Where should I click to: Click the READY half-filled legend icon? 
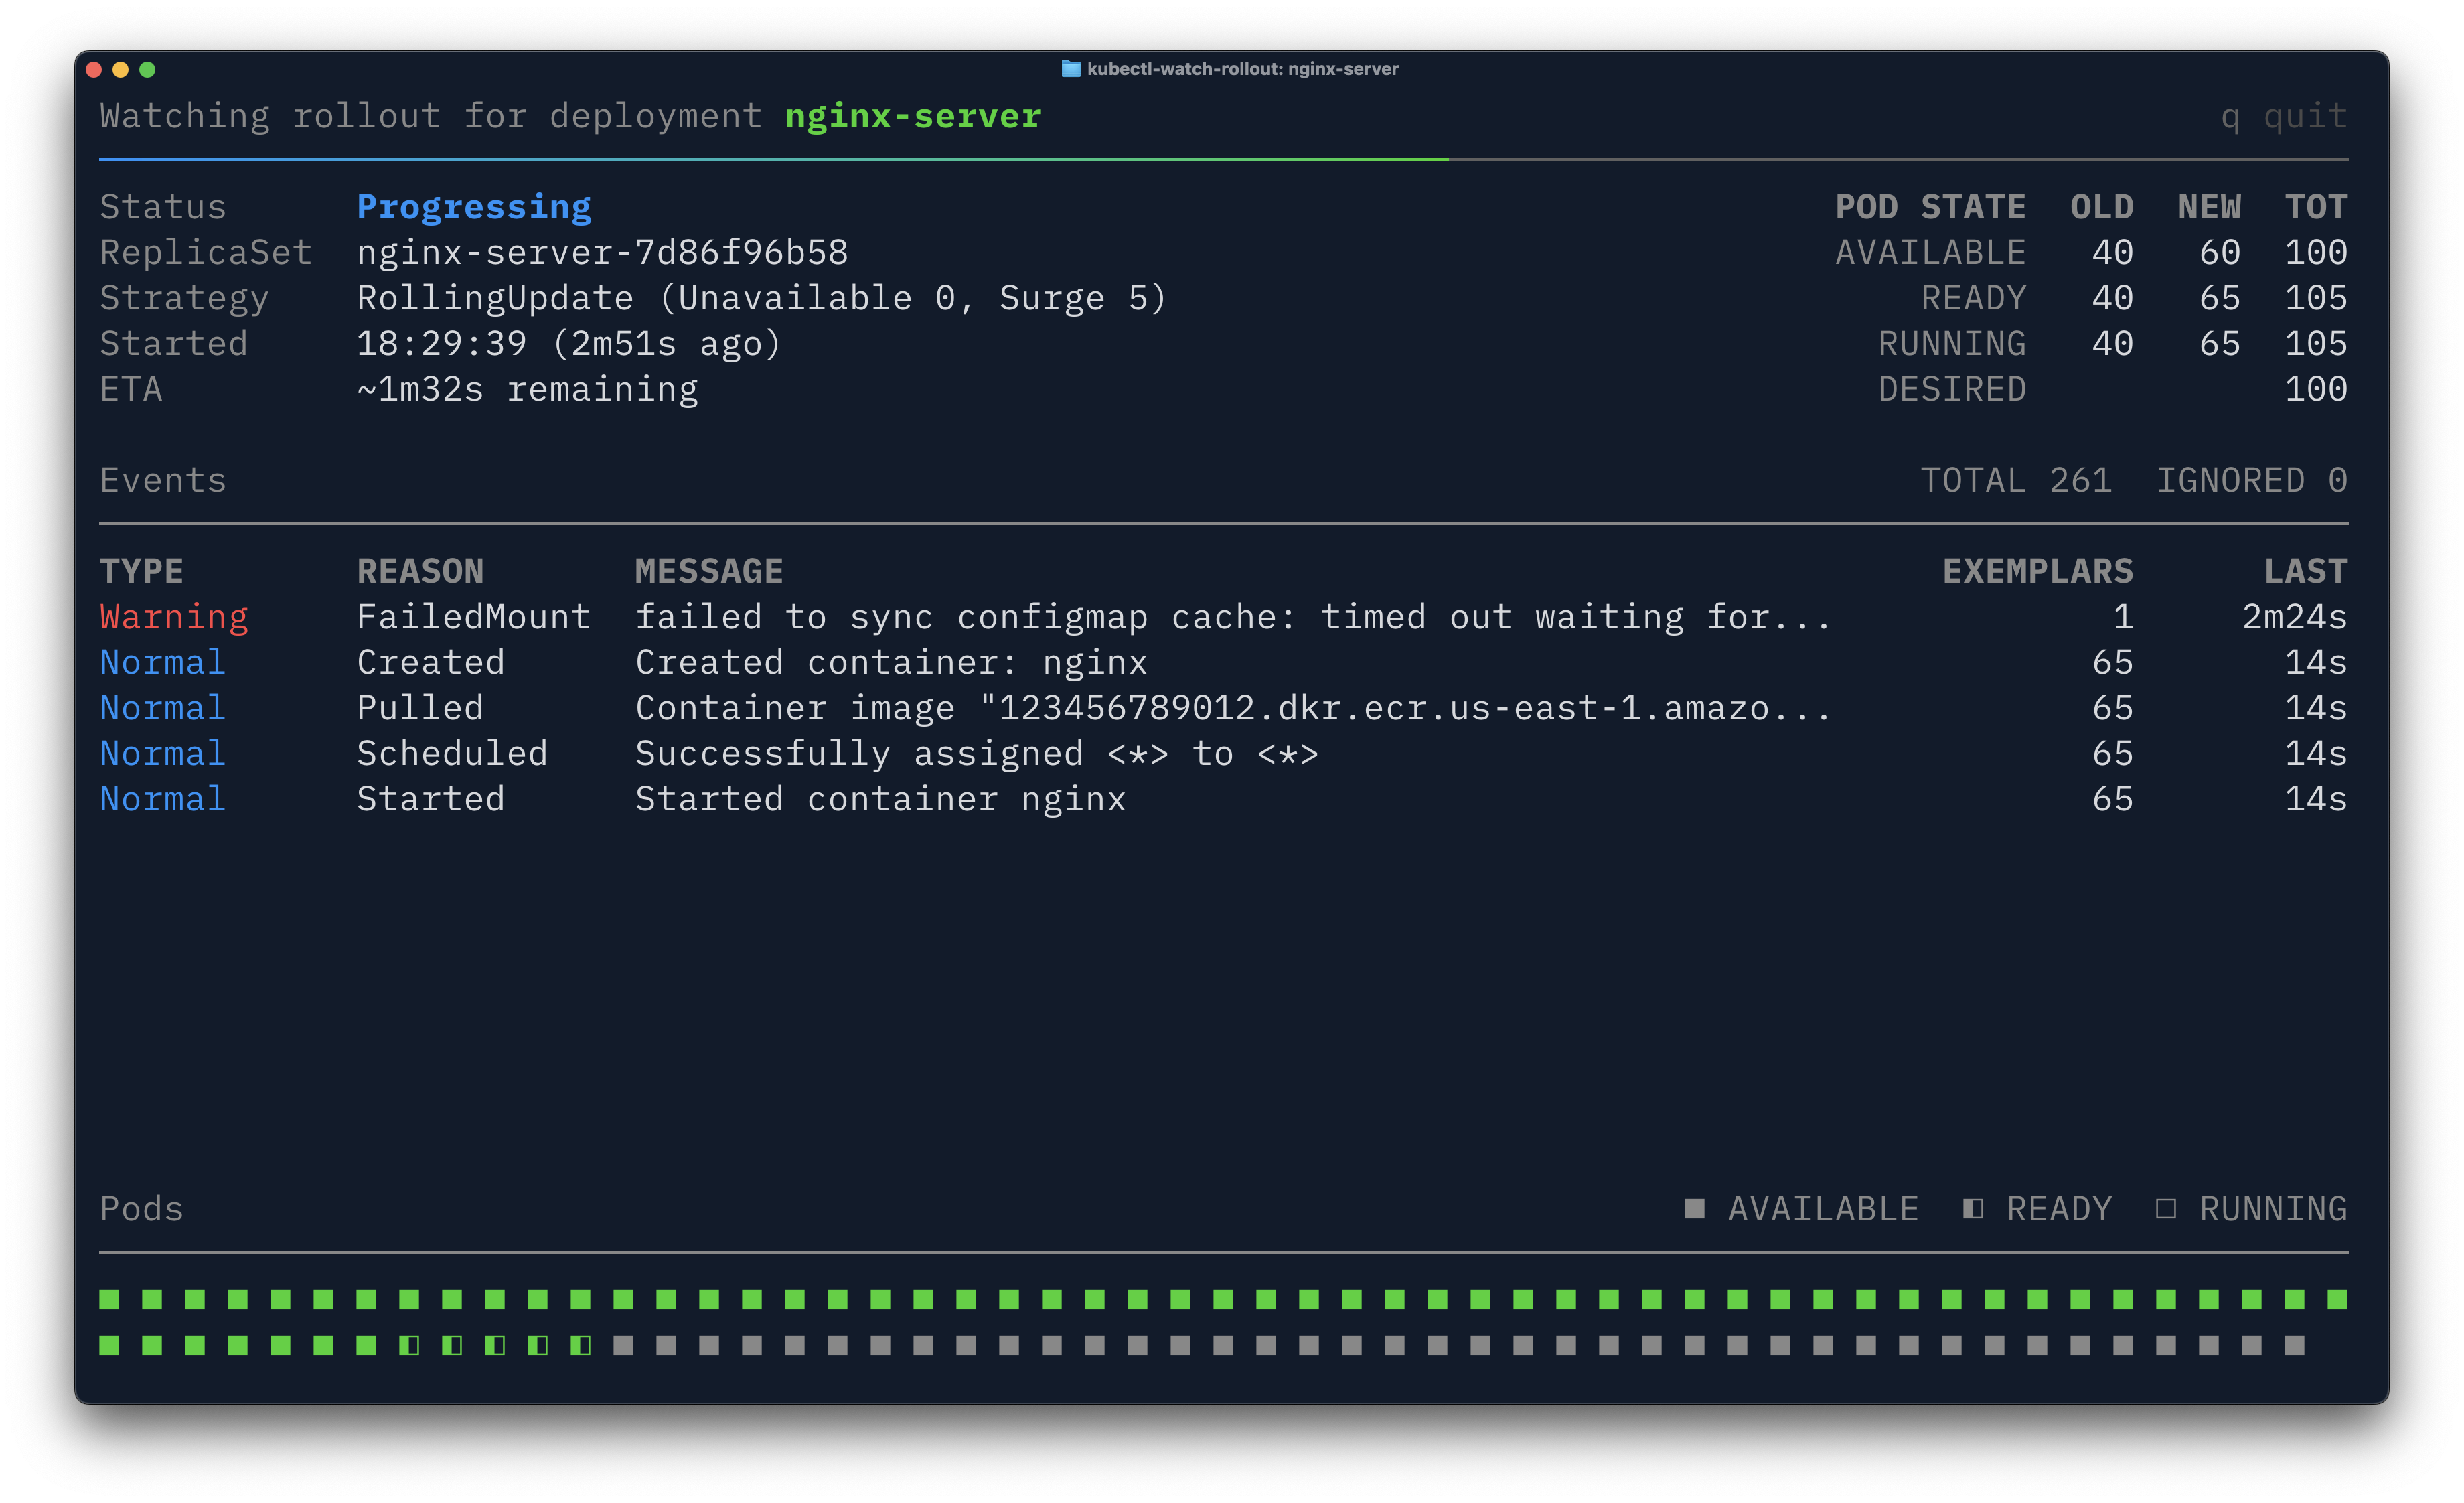[1972, 1208]
